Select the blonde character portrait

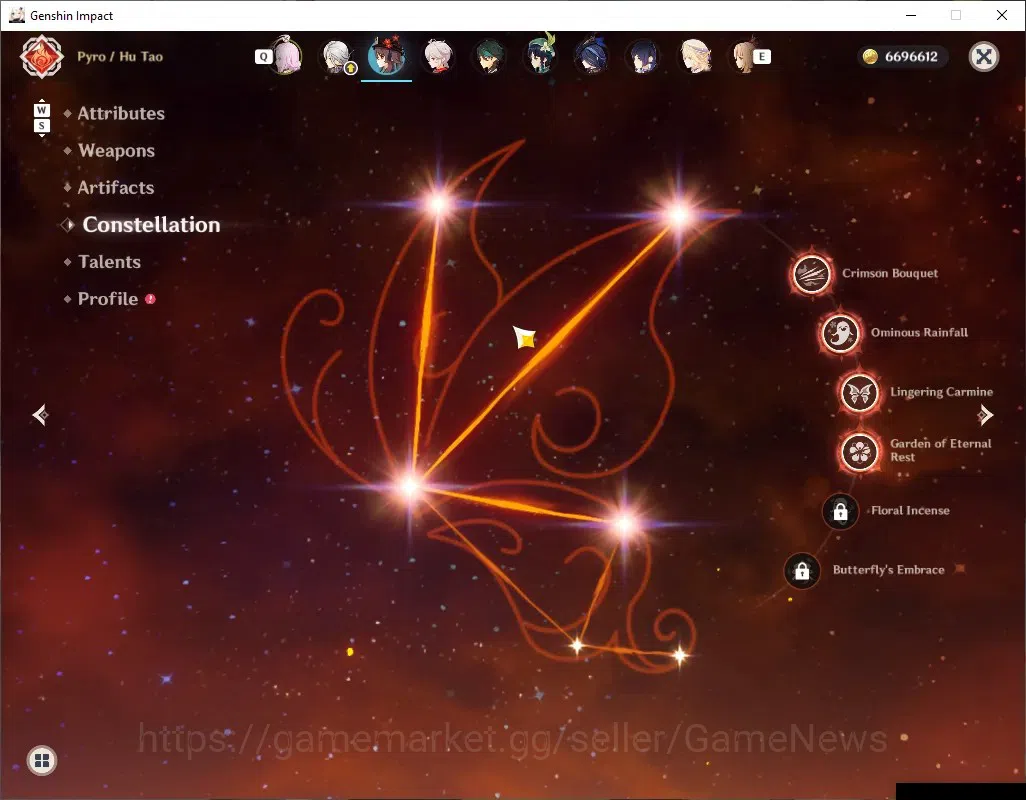(x=694, y=56)
